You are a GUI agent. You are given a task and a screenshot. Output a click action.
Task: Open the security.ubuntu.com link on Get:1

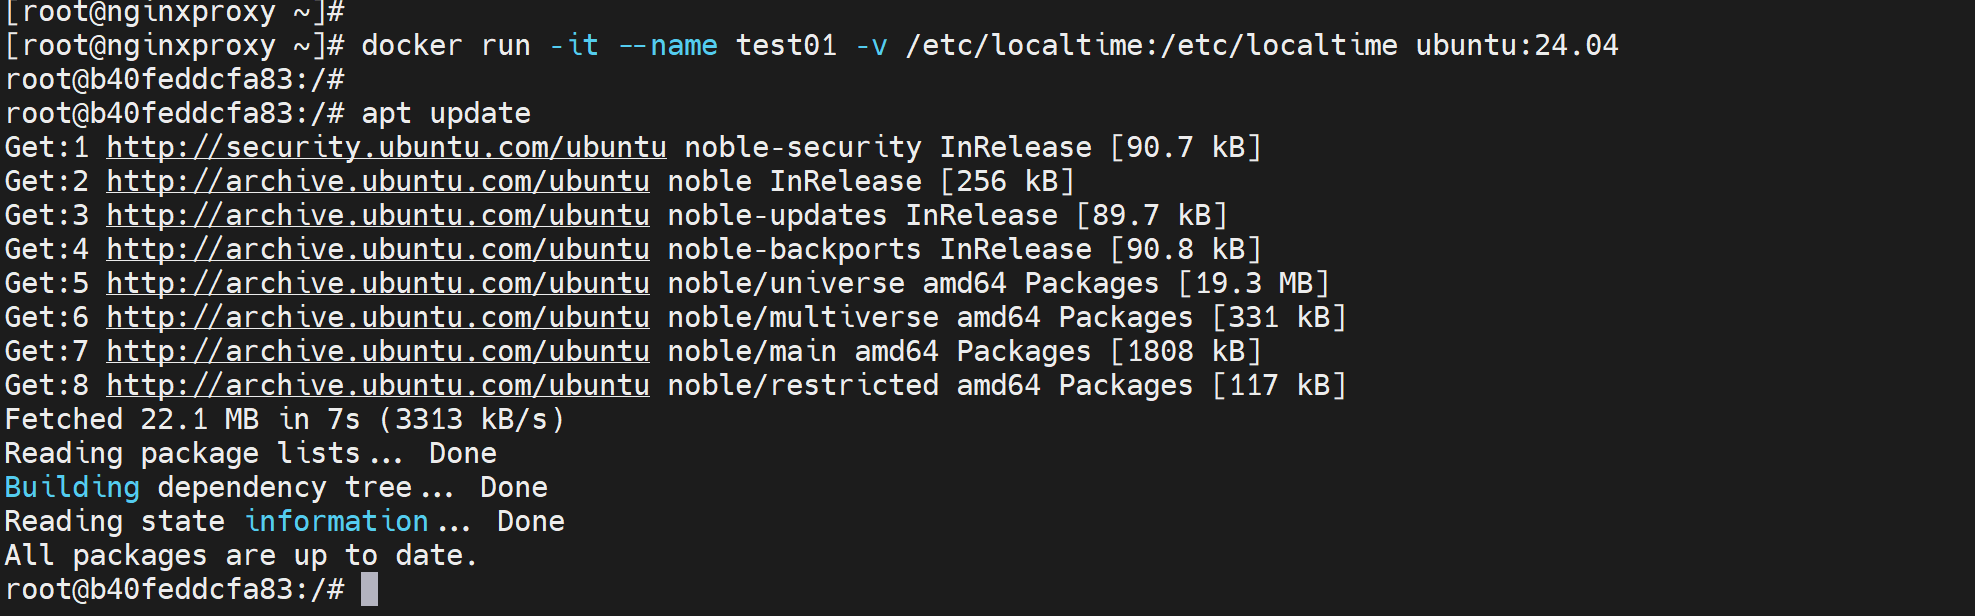tap(386, 148)
